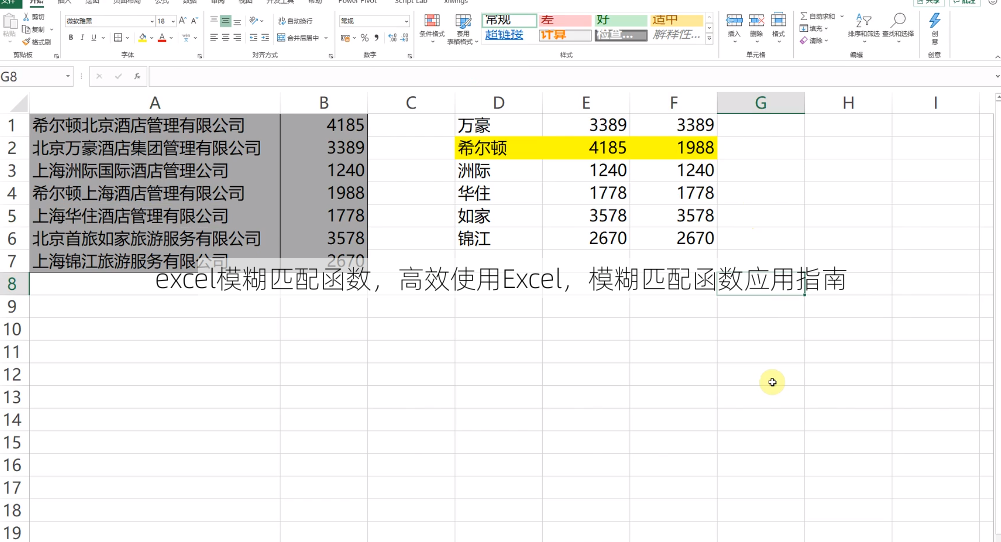
Task: Increase the cell indent
Action: pyautogui.click(x=265, y=38)
